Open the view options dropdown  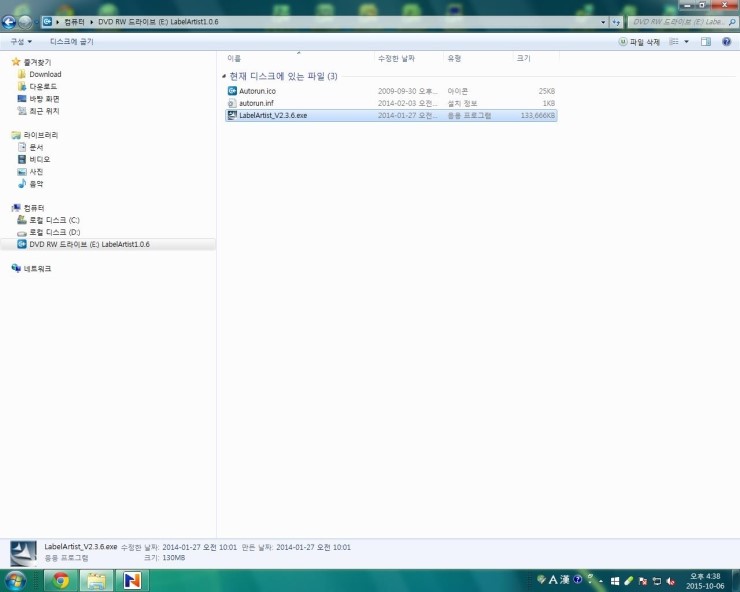tap(686, 42)
